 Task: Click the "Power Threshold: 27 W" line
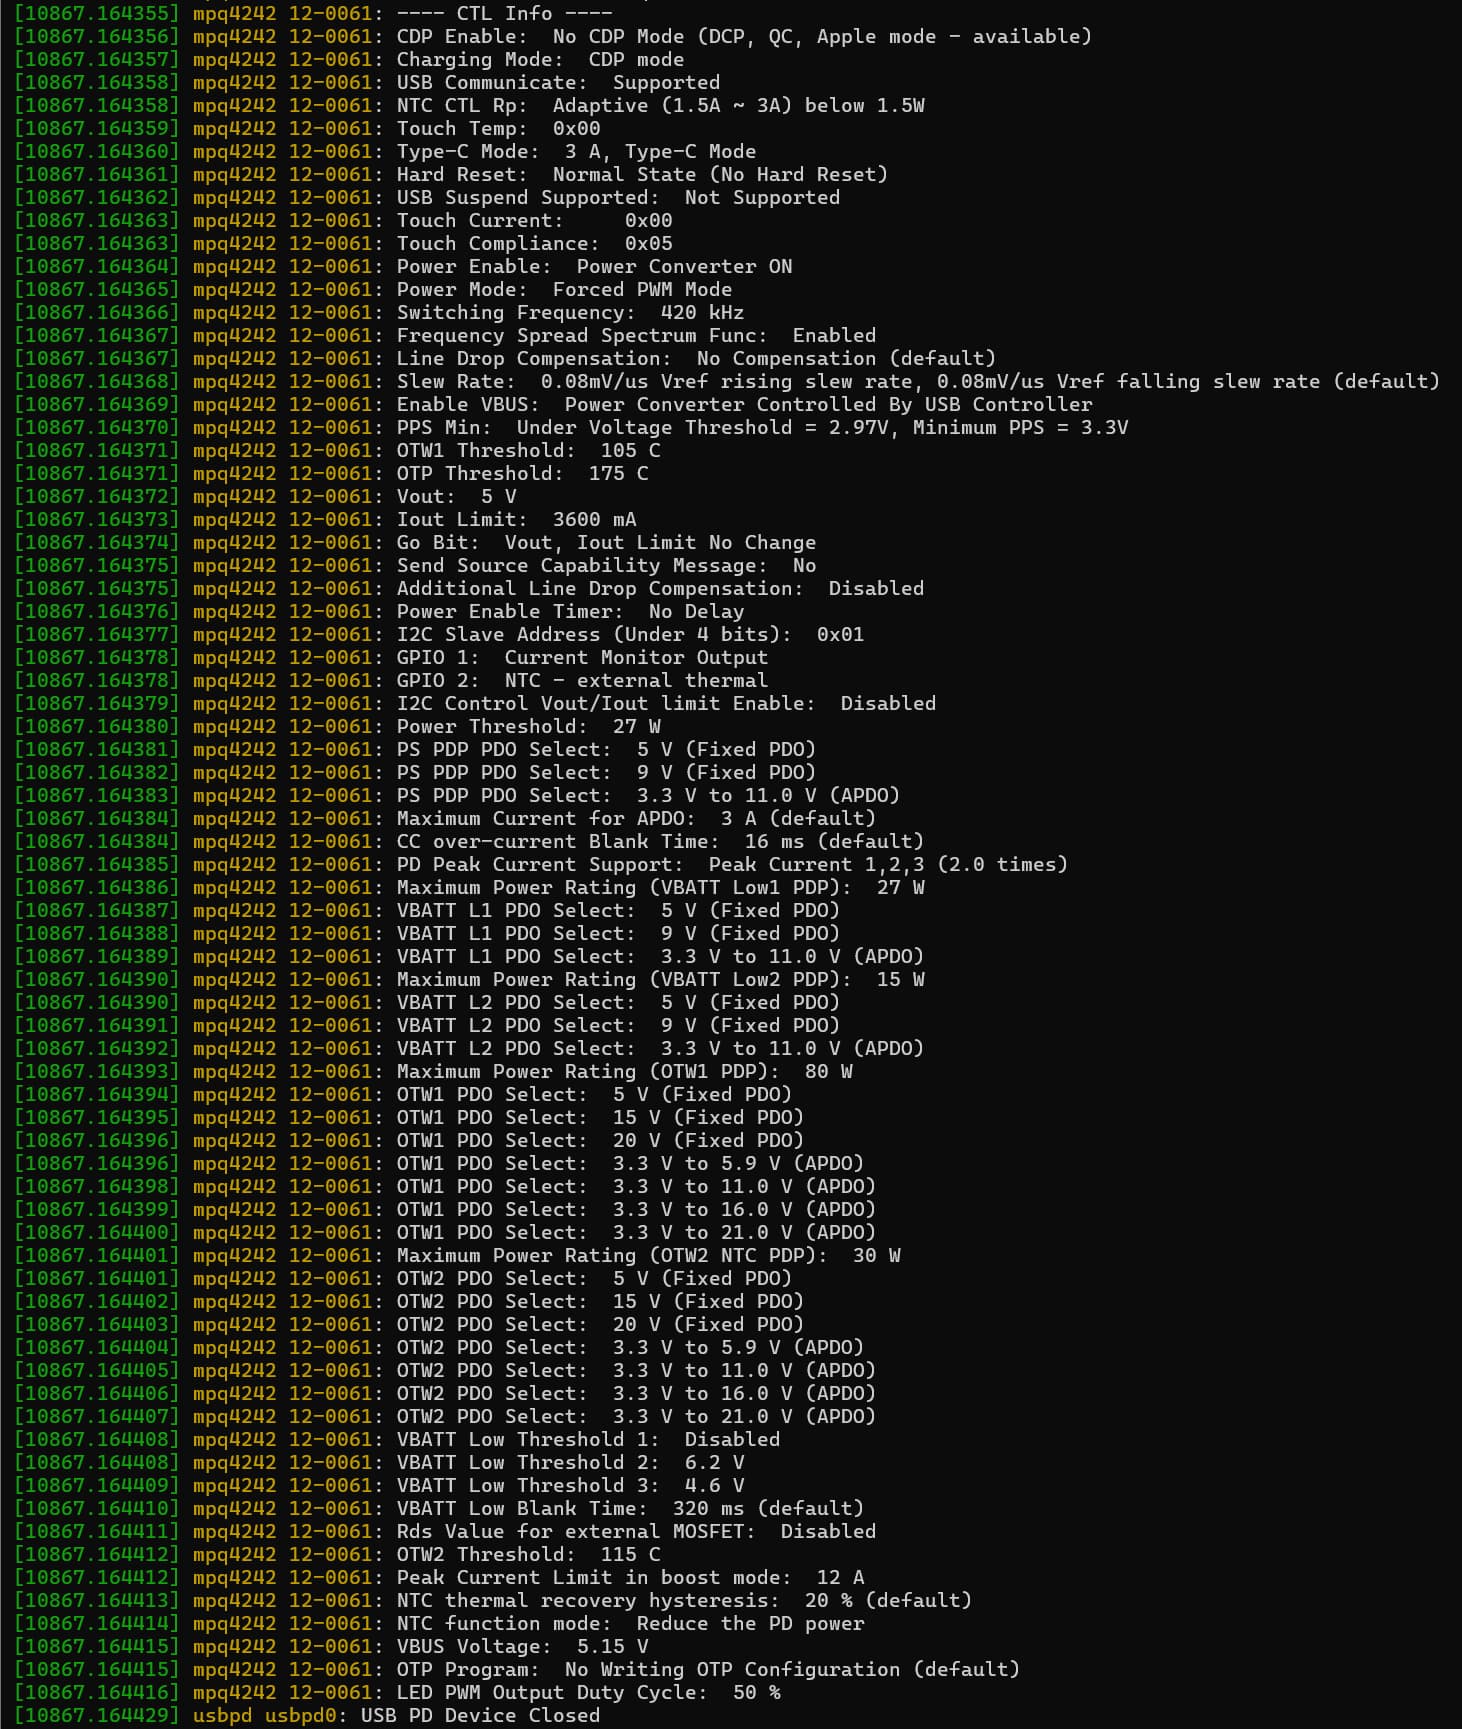(528, 726)
